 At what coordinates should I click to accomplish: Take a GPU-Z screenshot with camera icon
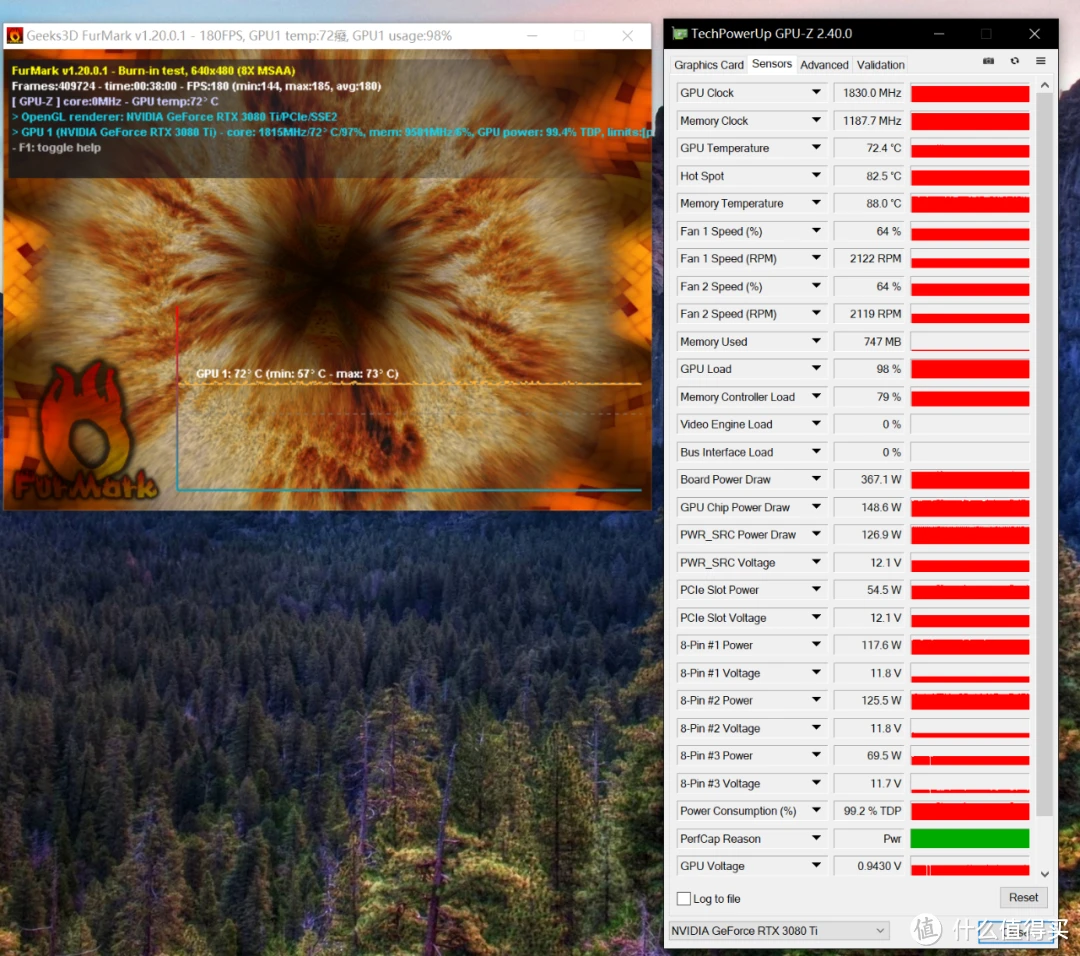(988, 61)
